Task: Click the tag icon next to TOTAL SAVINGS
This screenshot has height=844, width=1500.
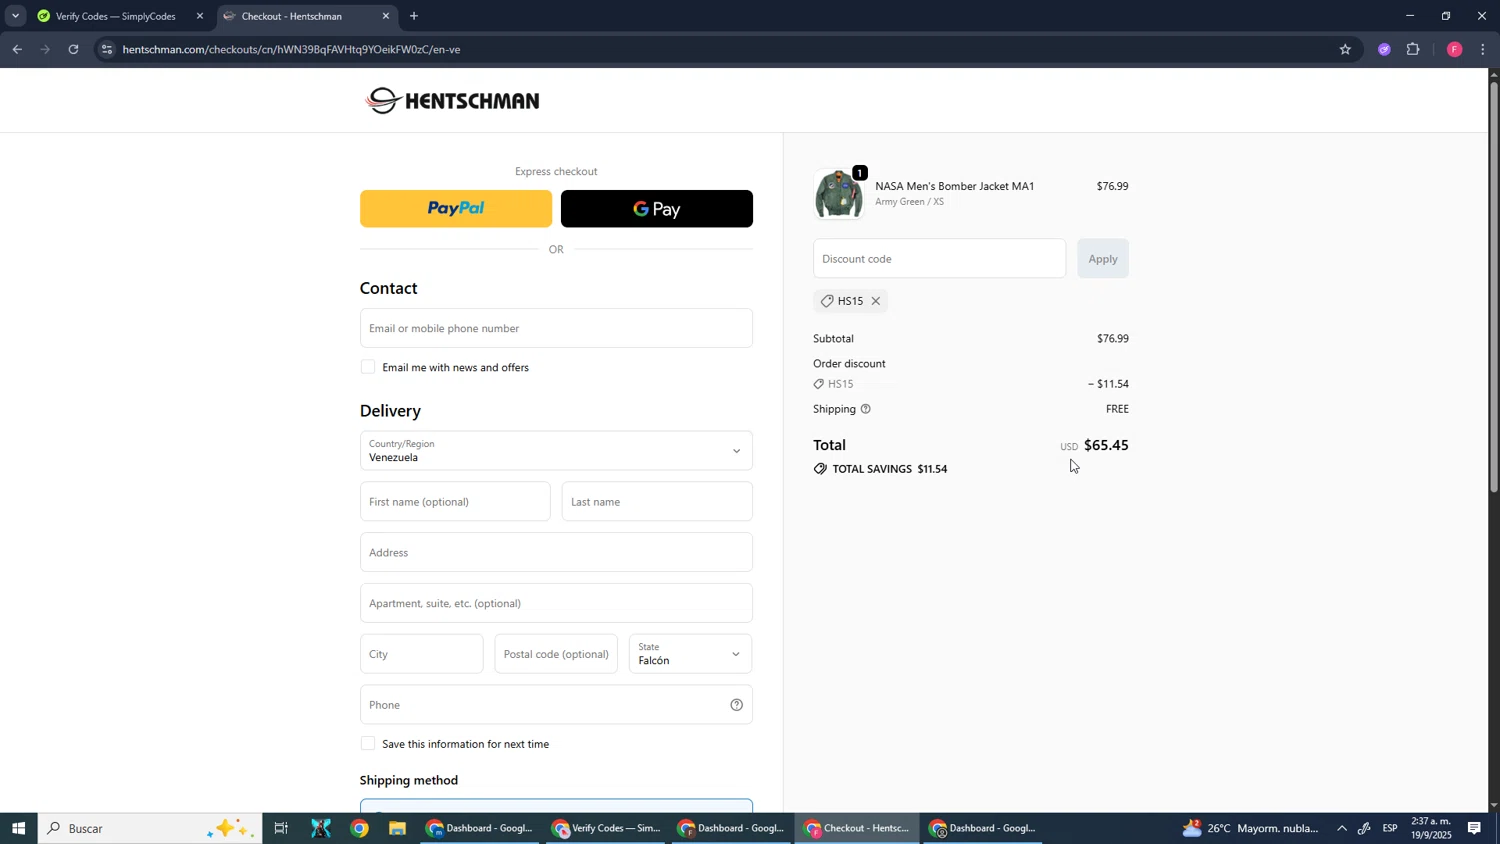Action: tap(820, 468)
